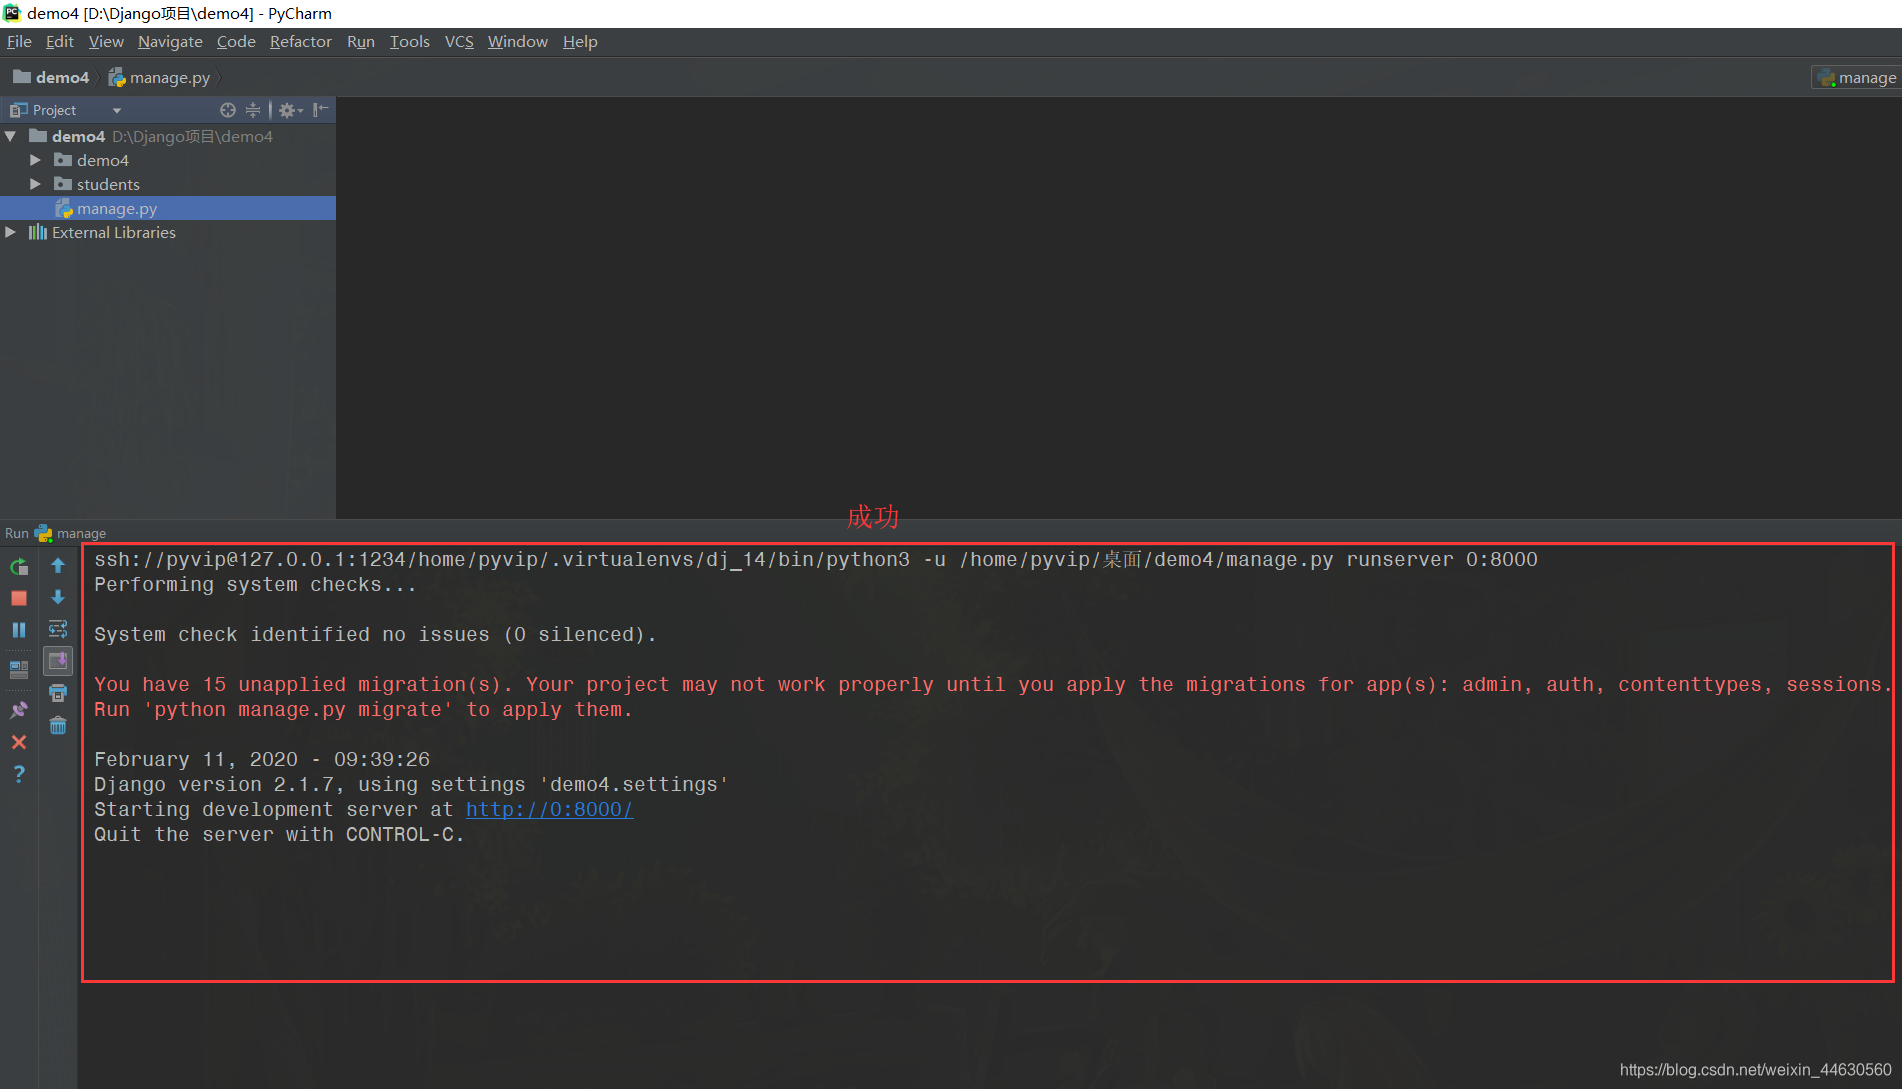Click the 'Quit the server with CONTROL-C.' line

(x=279, y=834)
